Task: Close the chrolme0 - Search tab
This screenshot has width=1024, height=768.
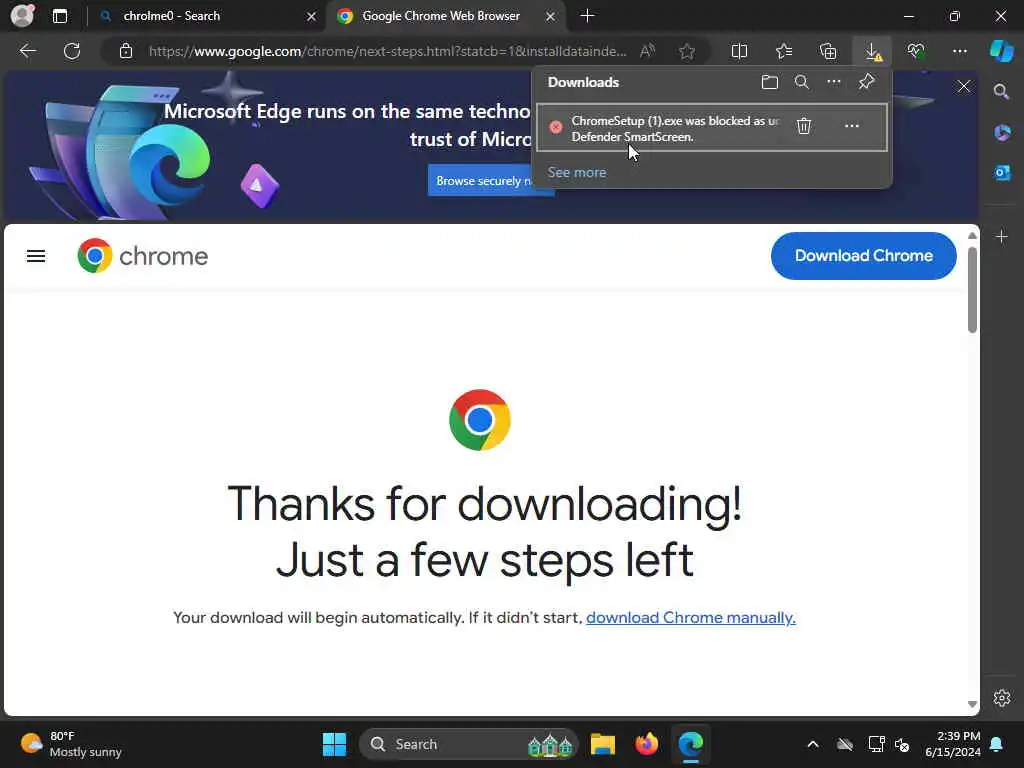Action: point(312,16)
